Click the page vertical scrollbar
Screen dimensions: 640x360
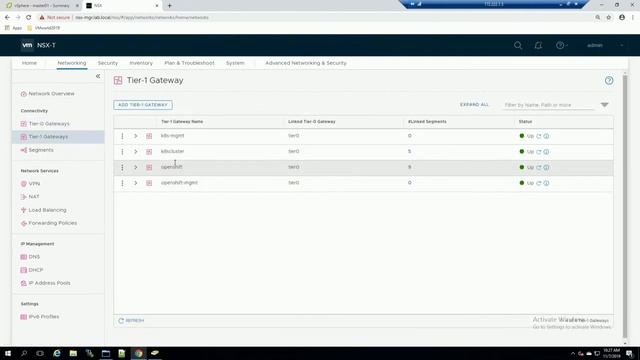point(624,206)
